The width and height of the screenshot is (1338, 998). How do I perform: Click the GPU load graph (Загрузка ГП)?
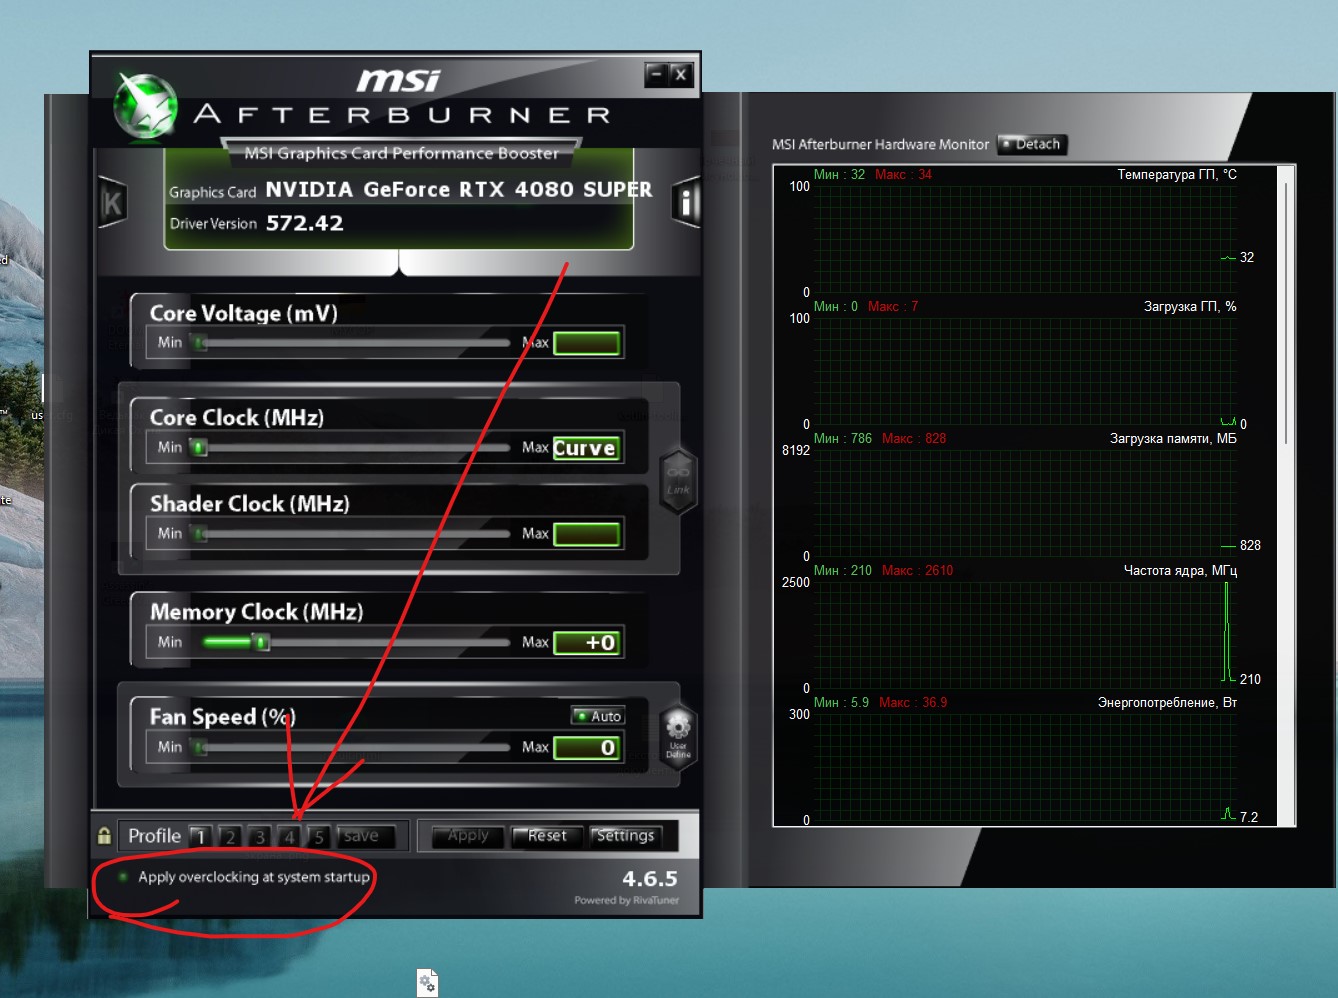1026,370
